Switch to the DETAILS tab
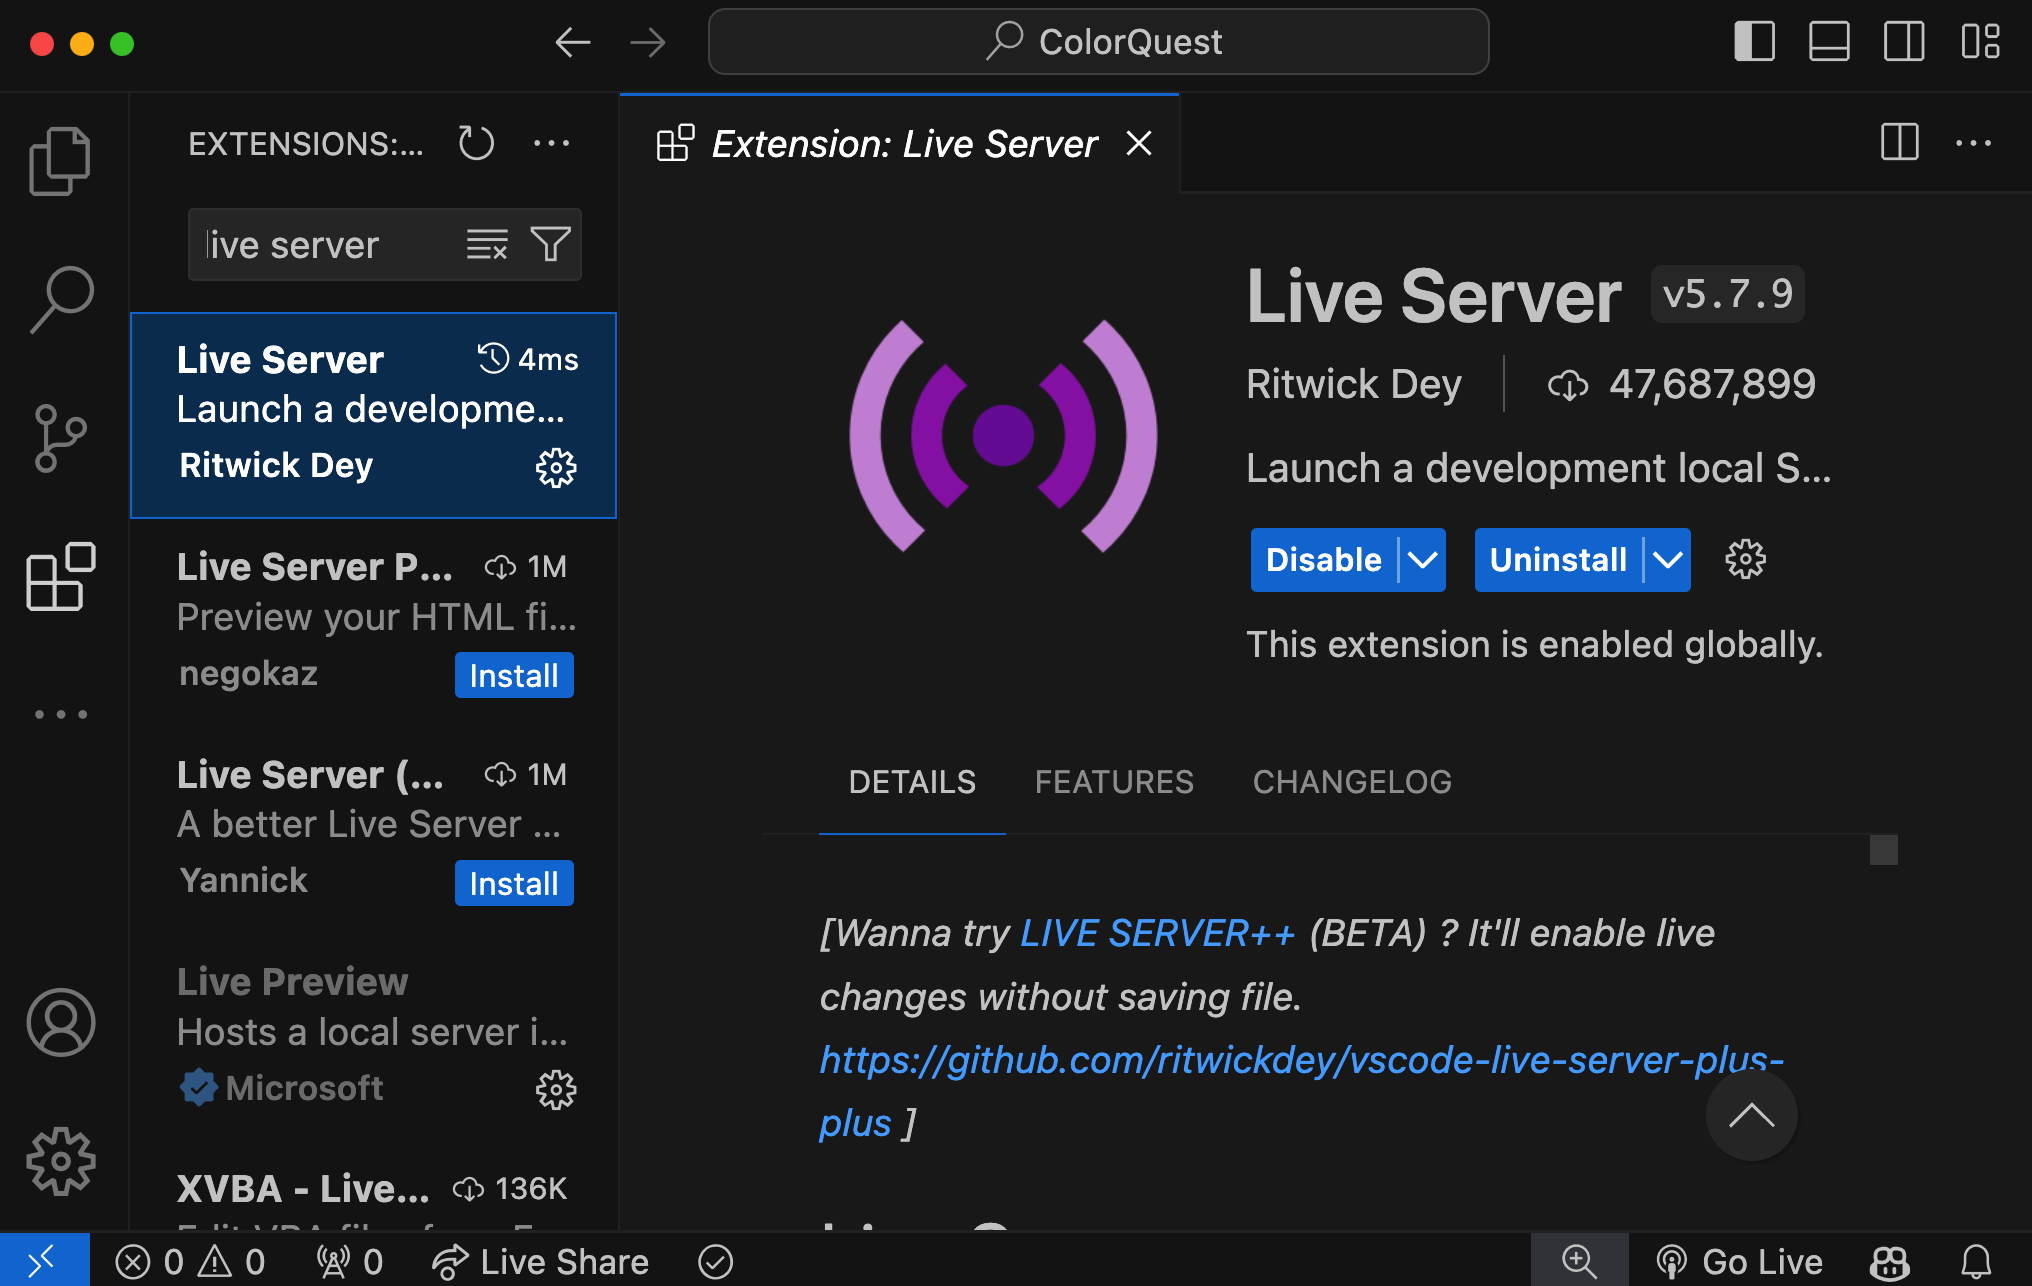This screenshot has height=1286, width=2032. pyautogui.click(x=912, y=782)
